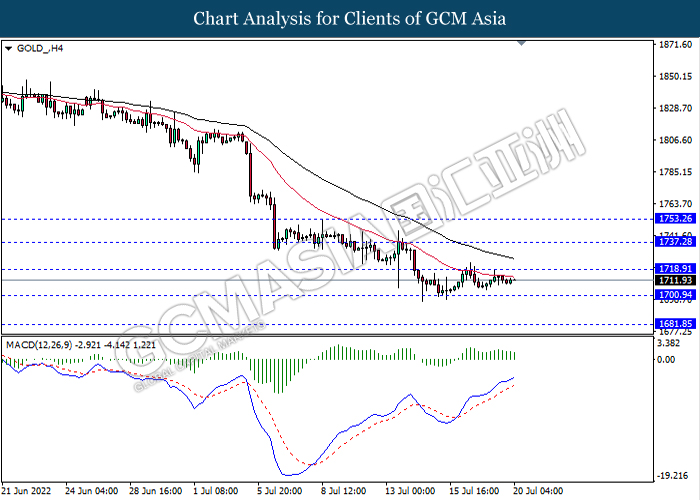Screen dimensions: 700x500
Task: Click the Chart Analysis for Clients title
Action: click(350, 19)
